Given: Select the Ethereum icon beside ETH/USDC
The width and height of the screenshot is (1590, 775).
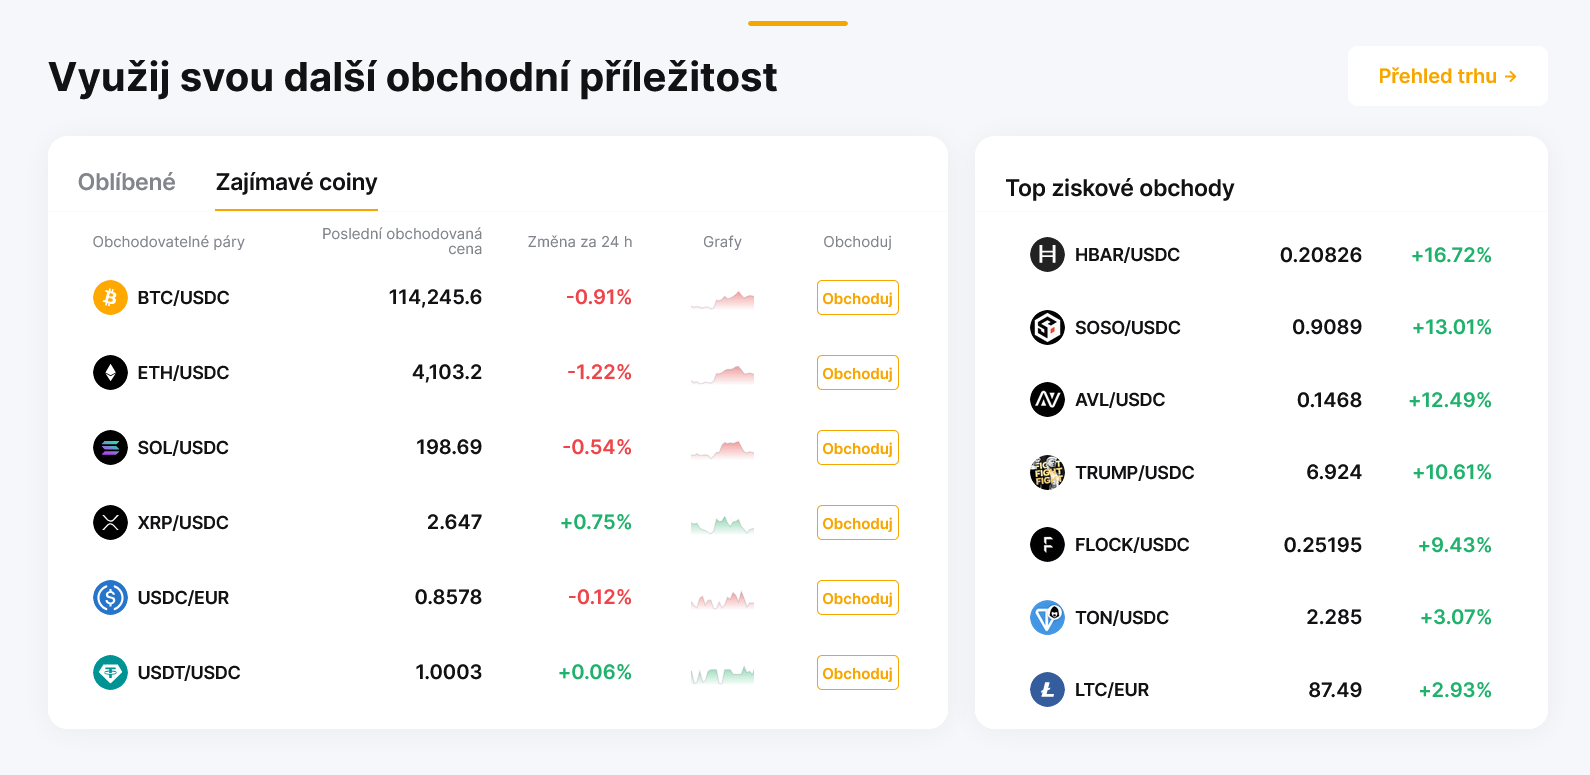Looking at the screenshot, I should pos(110,372).
